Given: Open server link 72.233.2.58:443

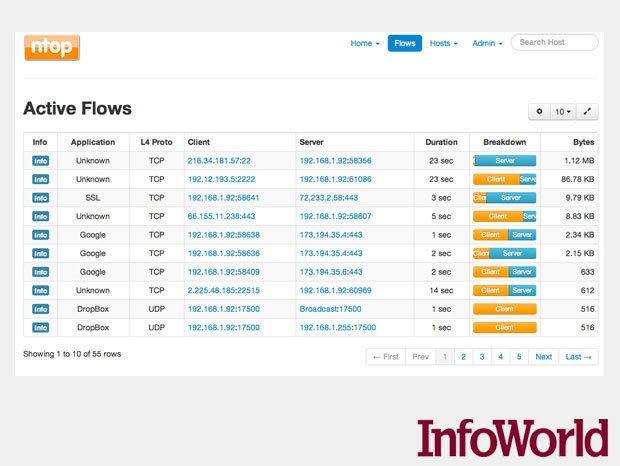Looking at the screenshot, I should [329, 198].
